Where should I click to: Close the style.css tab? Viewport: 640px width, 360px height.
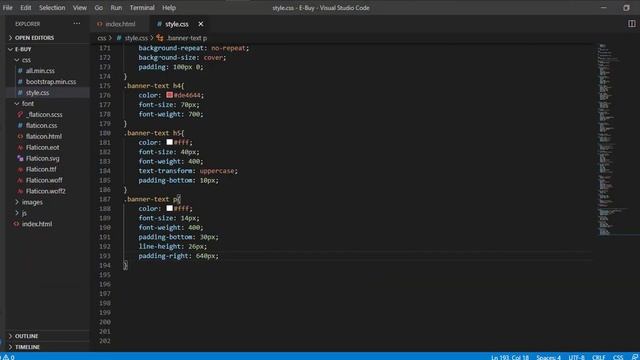[x=200, y=24]
